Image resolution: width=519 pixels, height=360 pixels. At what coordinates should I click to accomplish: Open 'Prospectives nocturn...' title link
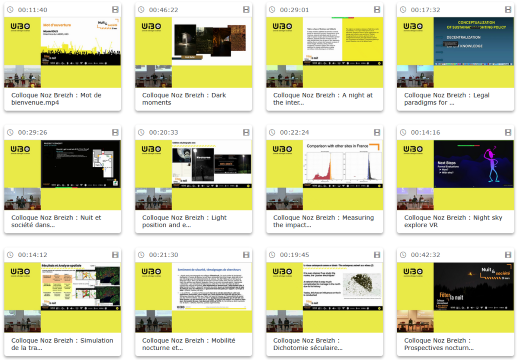(439, 344)
